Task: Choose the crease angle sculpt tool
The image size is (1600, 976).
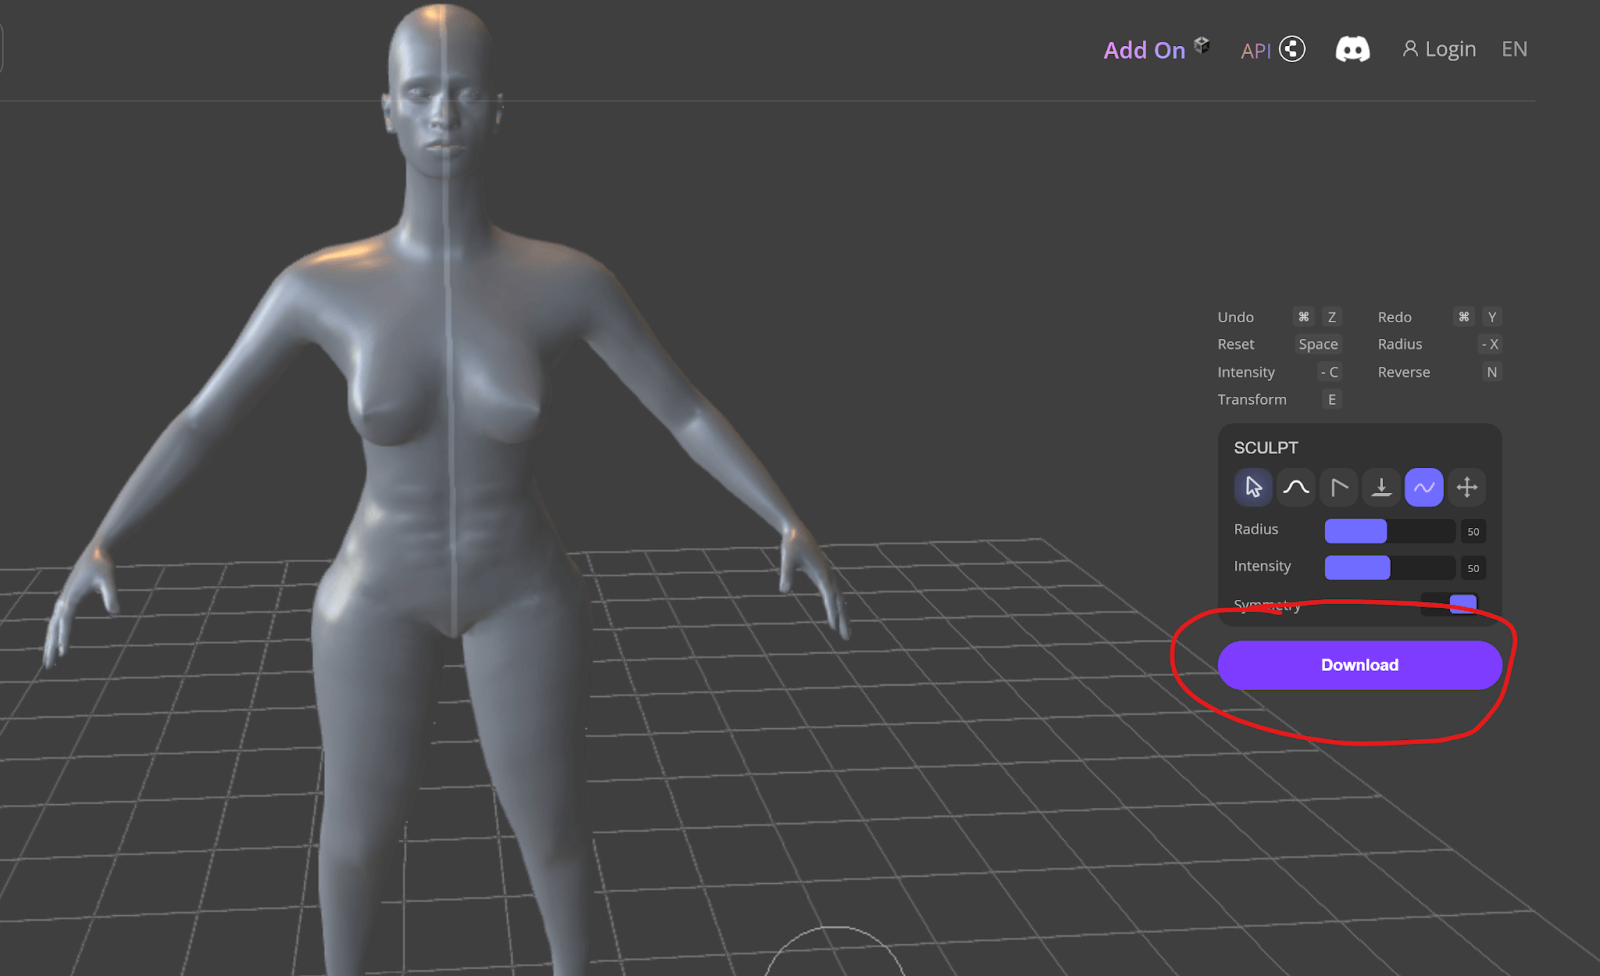Action: (1338, 487)
